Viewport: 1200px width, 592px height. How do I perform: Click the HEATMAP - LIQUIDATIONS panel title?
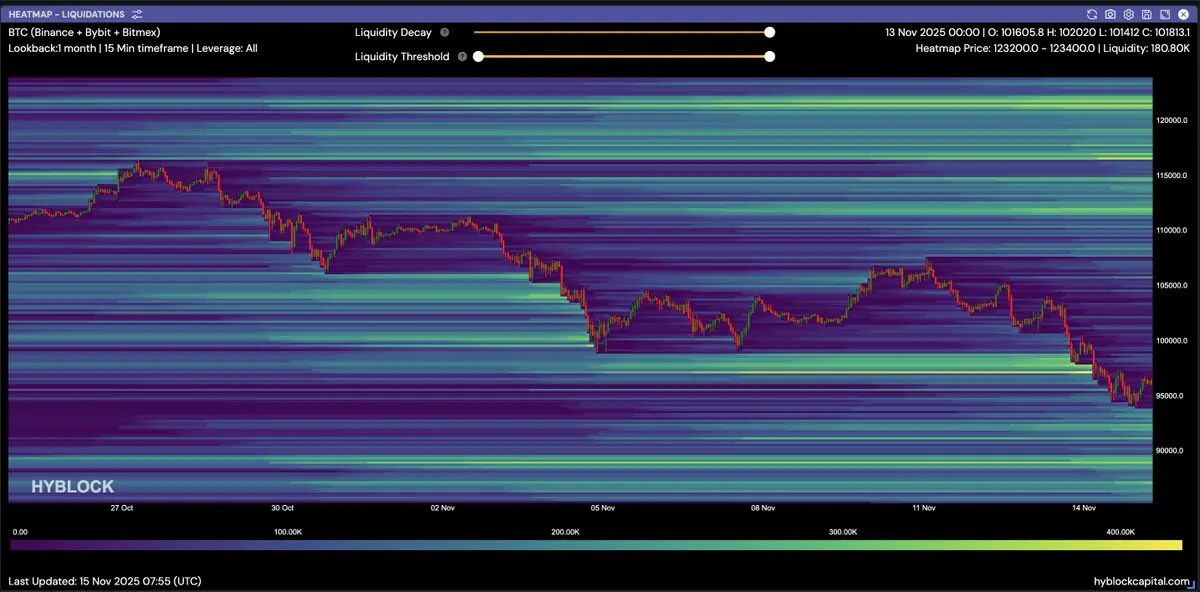(x=66, y=15)
